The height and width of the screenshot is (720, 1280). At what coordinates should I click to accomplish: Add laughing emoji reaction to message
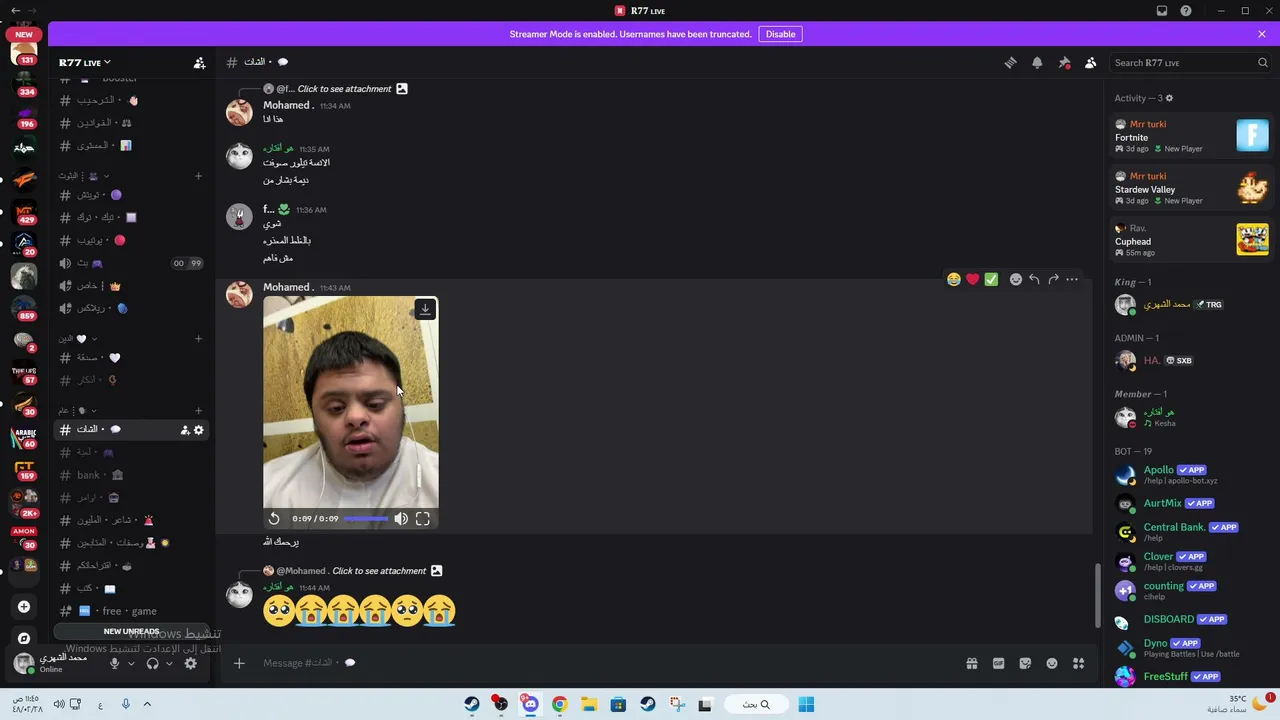point(954,280)
